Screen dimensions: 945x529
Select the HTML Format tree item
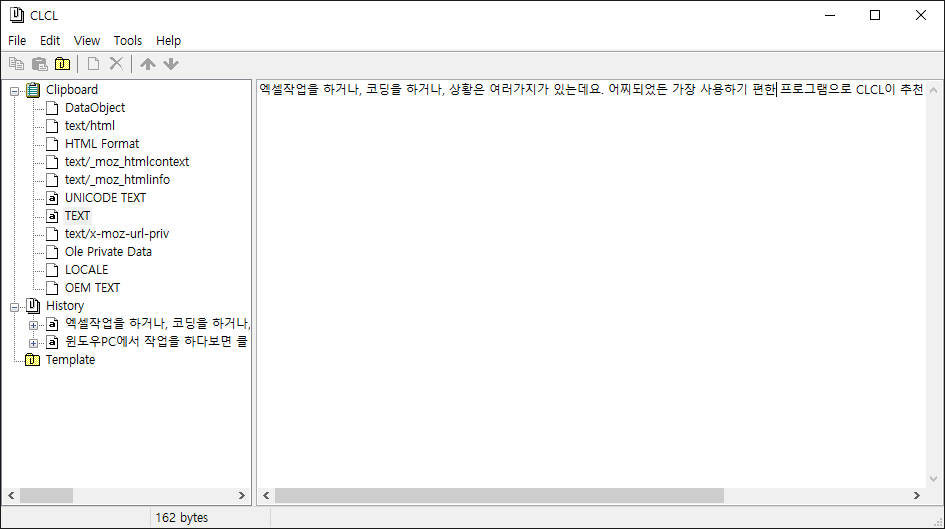point(102,144)
